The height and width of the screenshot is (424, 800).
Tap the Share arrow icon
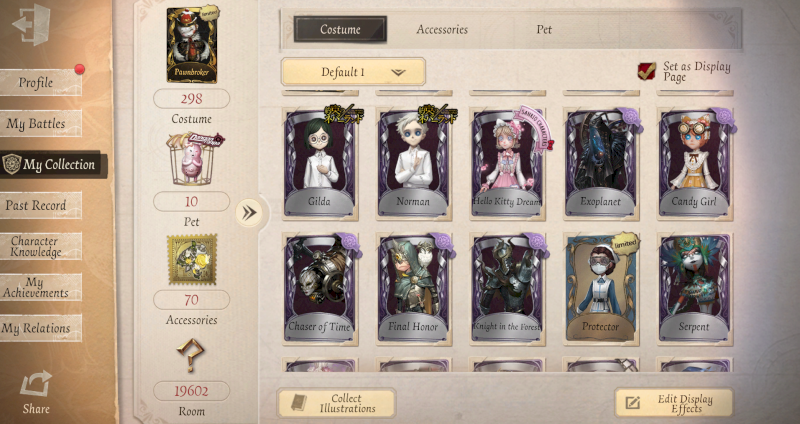[x=36, y=384]
